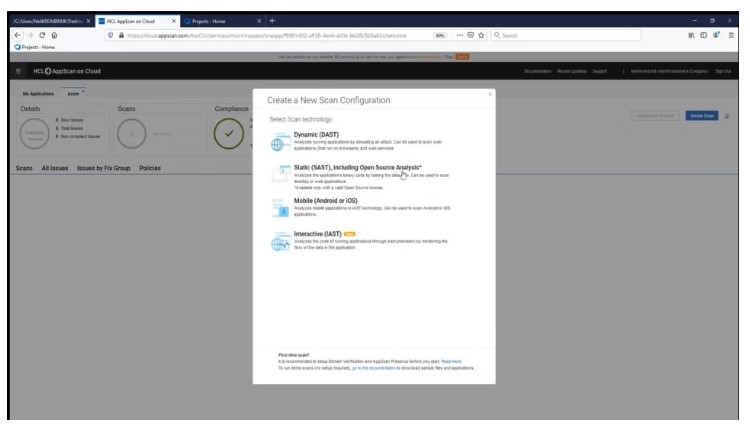
Task: Toggle the Firefox sidebar icon
Action: tap(704, 35)
